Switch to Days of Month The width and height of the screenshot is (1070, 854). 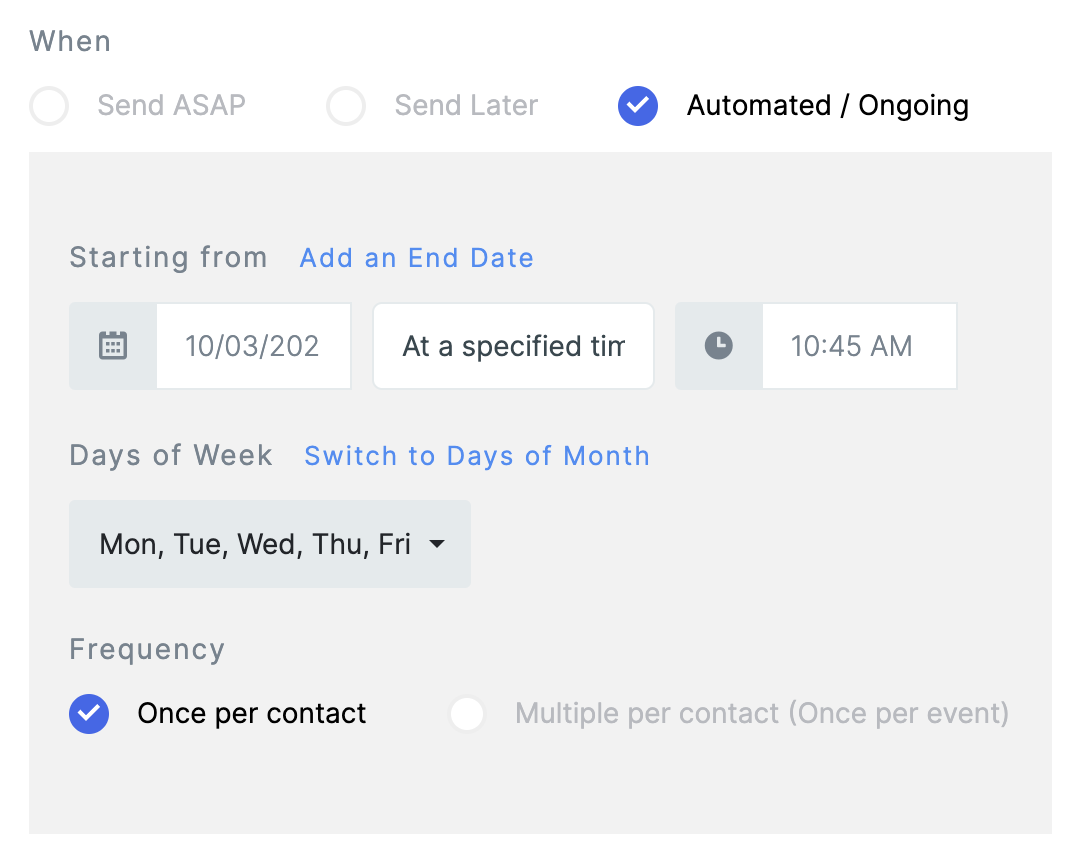tap(477, 456)
